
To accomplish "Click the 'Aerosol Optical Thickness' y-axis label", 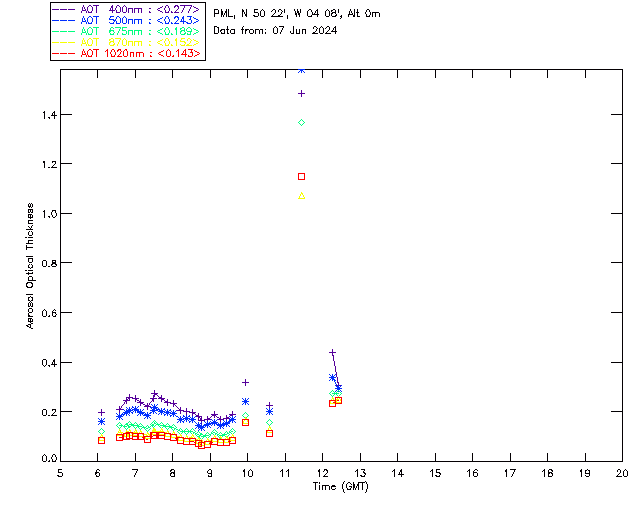I will click(30, 266).
